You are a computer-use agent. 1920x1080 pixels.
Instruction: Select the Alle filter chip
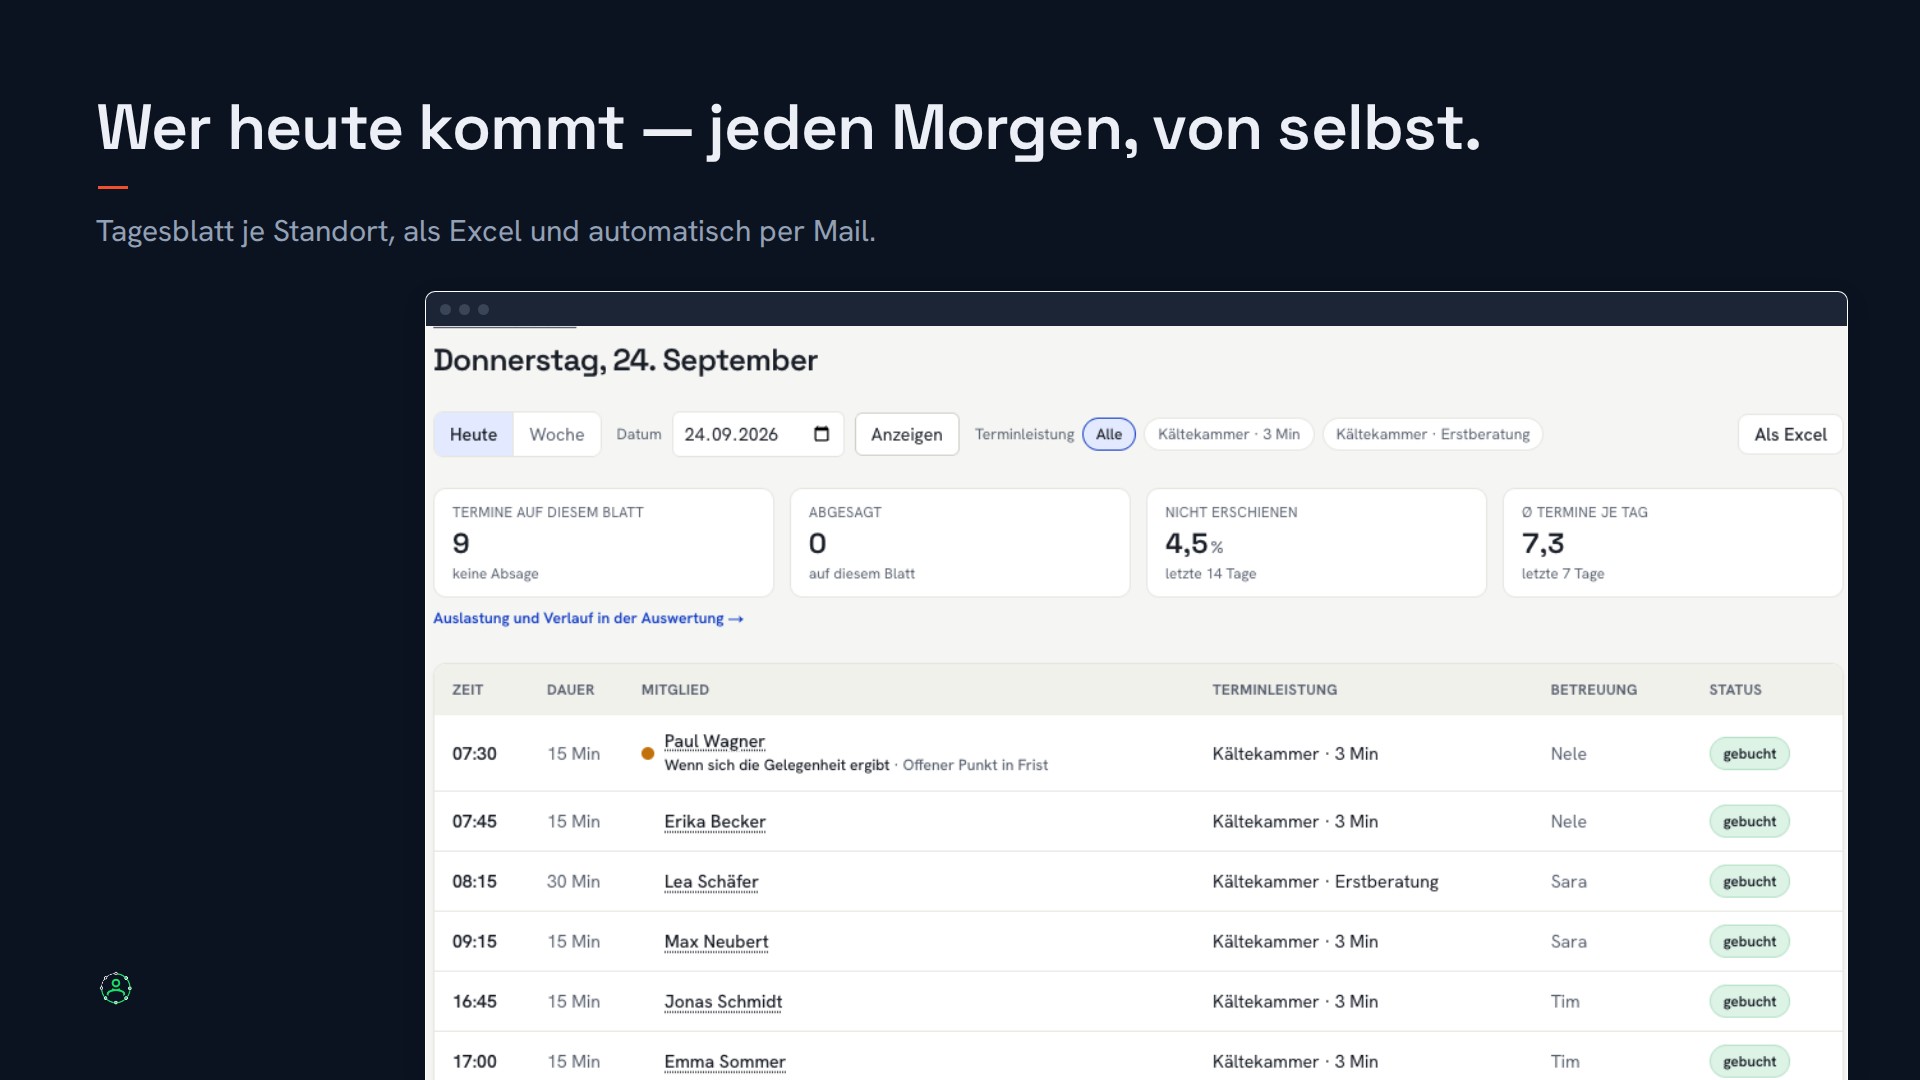pyautogui.click(x=1109, y=434)
